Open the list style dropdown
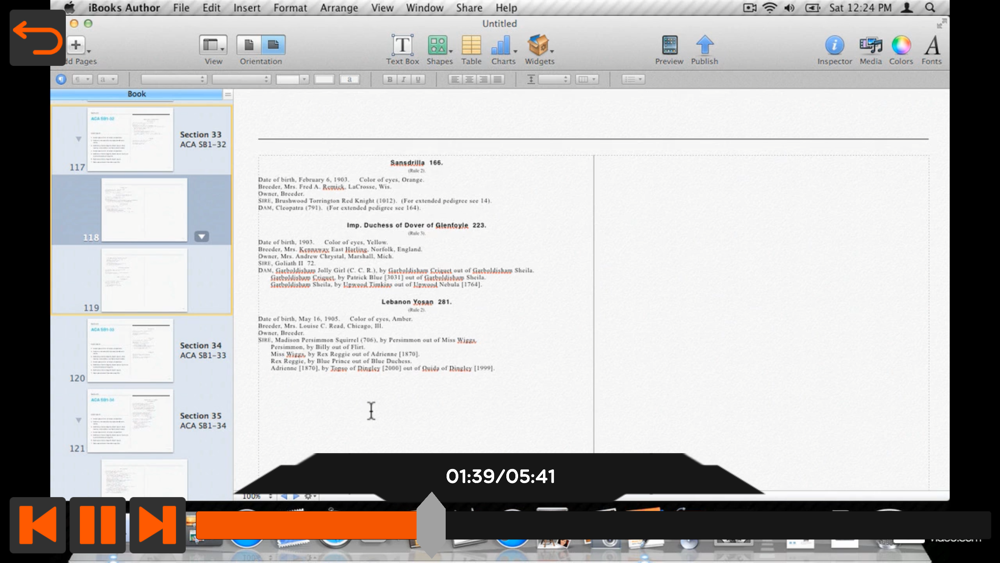 point(633,79)
